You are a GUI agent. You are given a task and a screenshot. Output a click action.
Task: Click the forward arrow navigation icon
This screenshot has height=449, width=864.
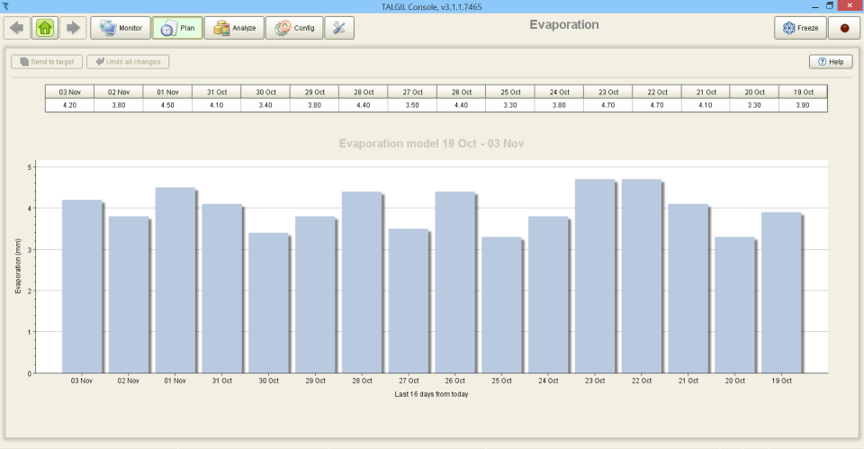(73, 28)
